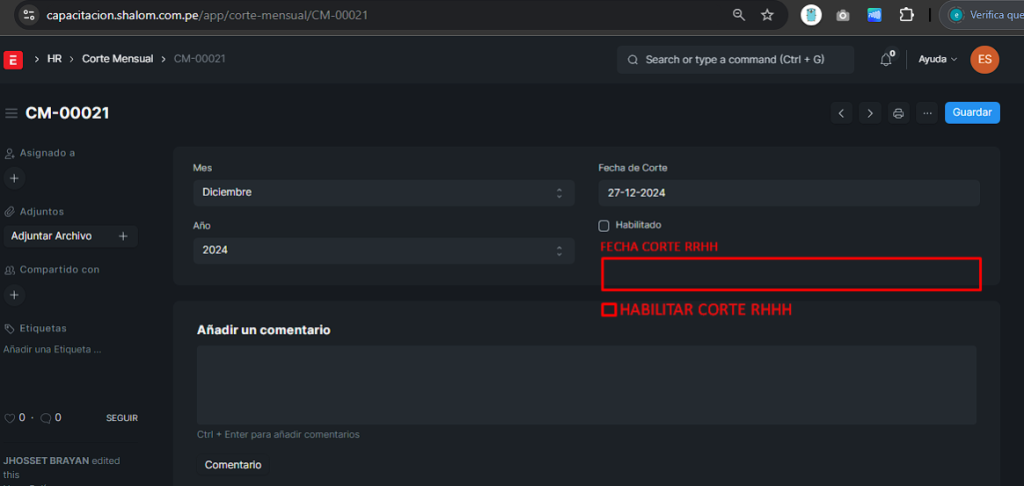Go to next document arrow

coord(870,113)
